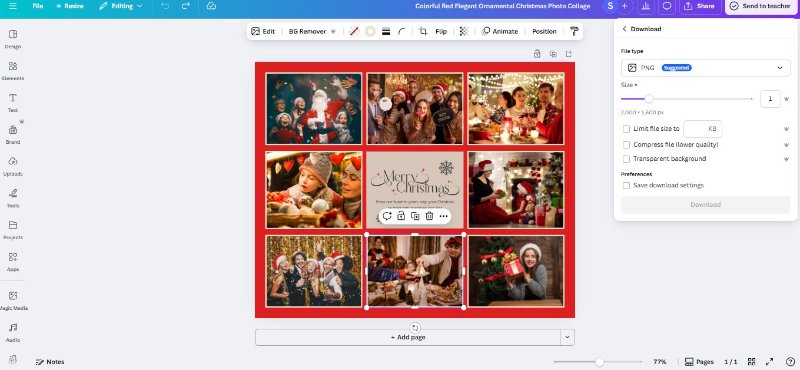The image size is (800, 370).
Task: Lock the selected image on floating toolbar
Action: tap(401, 216)
